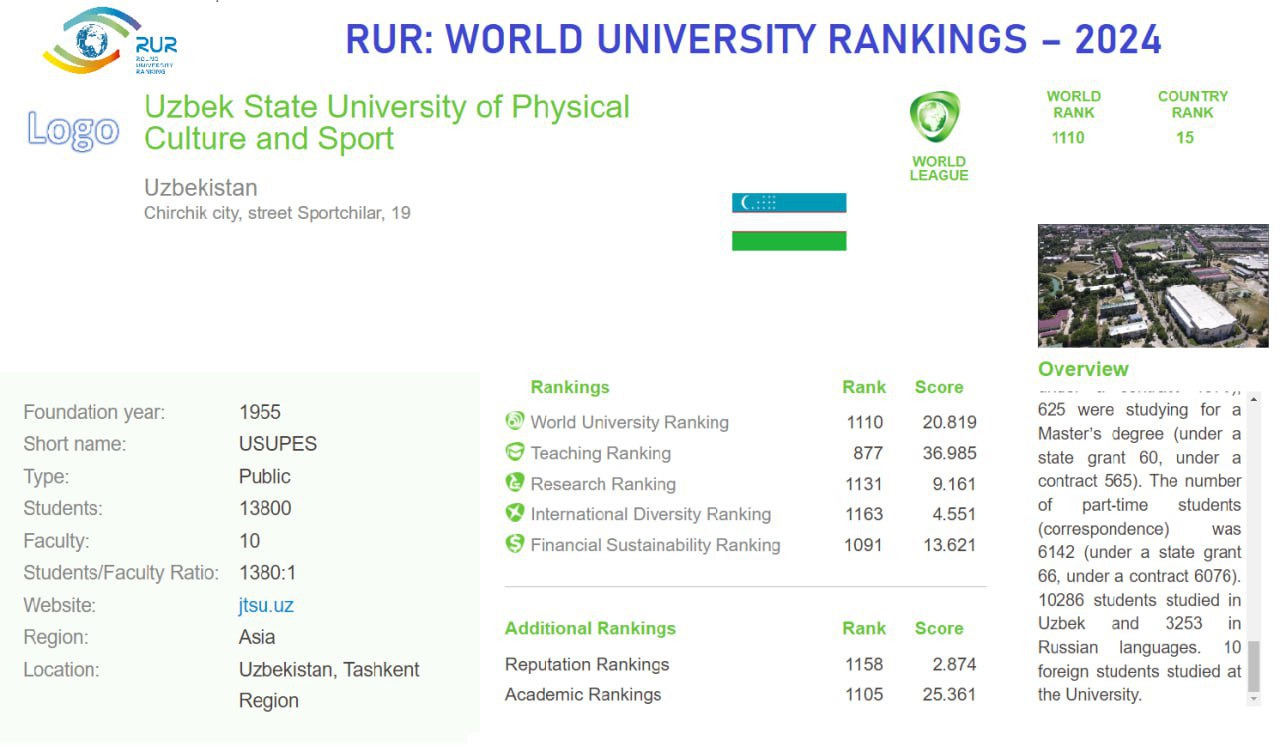Click the Overview scrollbar down arrow
Screen dimensions: 1280x746
point(1254,699)
